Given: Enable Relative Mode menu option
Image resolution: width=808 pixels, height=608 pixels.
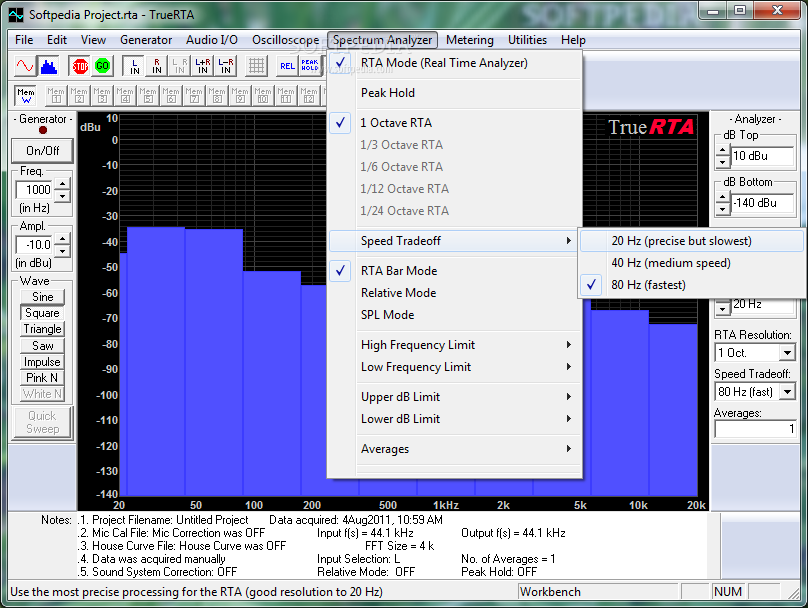Looking at the screenshot, I should pos(455,293).
